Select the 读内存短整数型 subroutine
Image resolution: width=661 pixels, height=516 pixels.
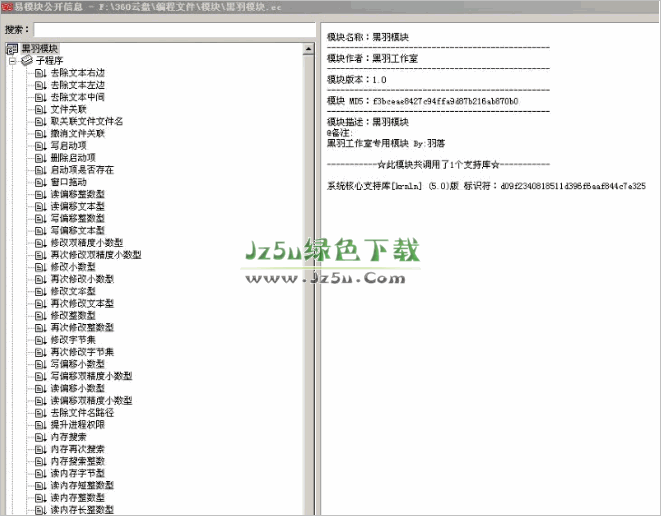[82, 486]
